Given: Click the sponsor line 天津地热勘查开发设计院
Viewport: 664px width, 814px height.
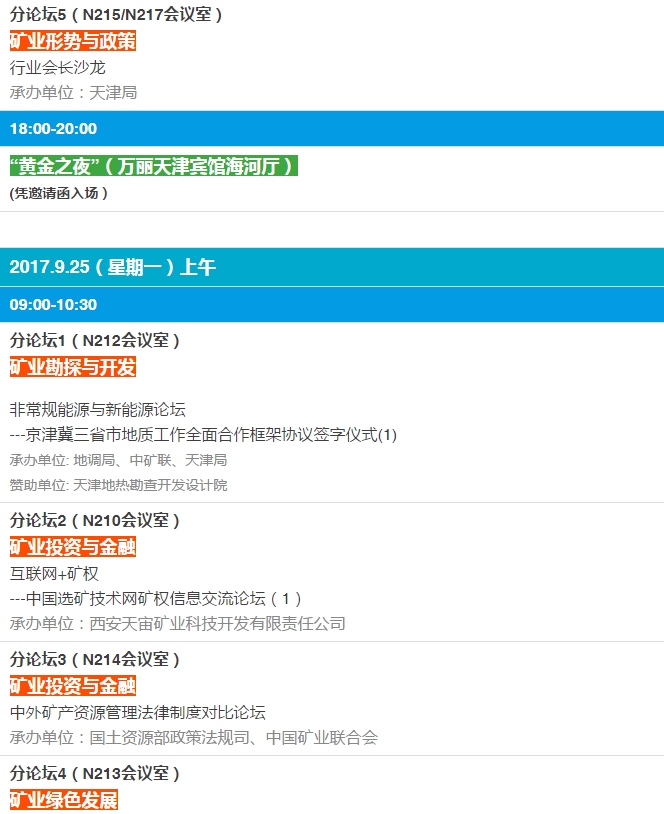Looking at the screenshot, I should pos(118,485).
